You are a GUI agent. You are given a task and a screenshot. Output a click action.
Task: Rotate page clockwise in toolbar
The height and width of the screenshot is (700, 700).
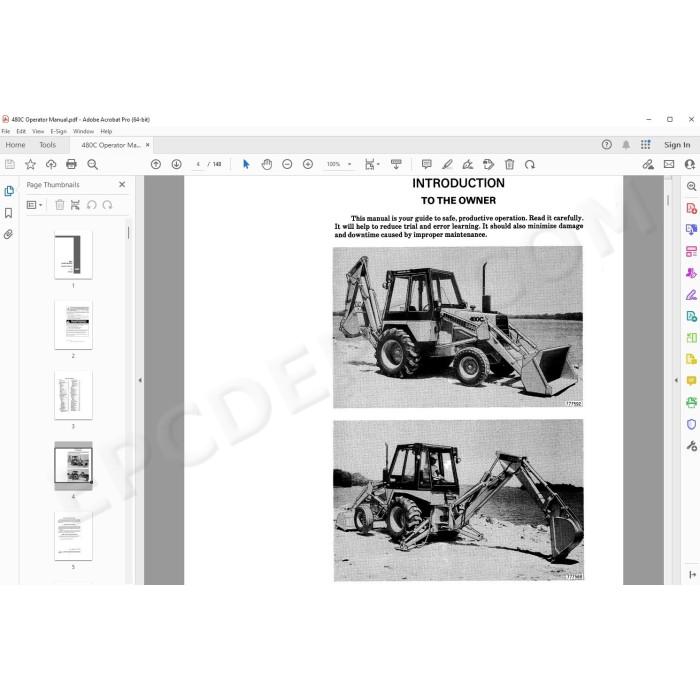click(530, 164)
